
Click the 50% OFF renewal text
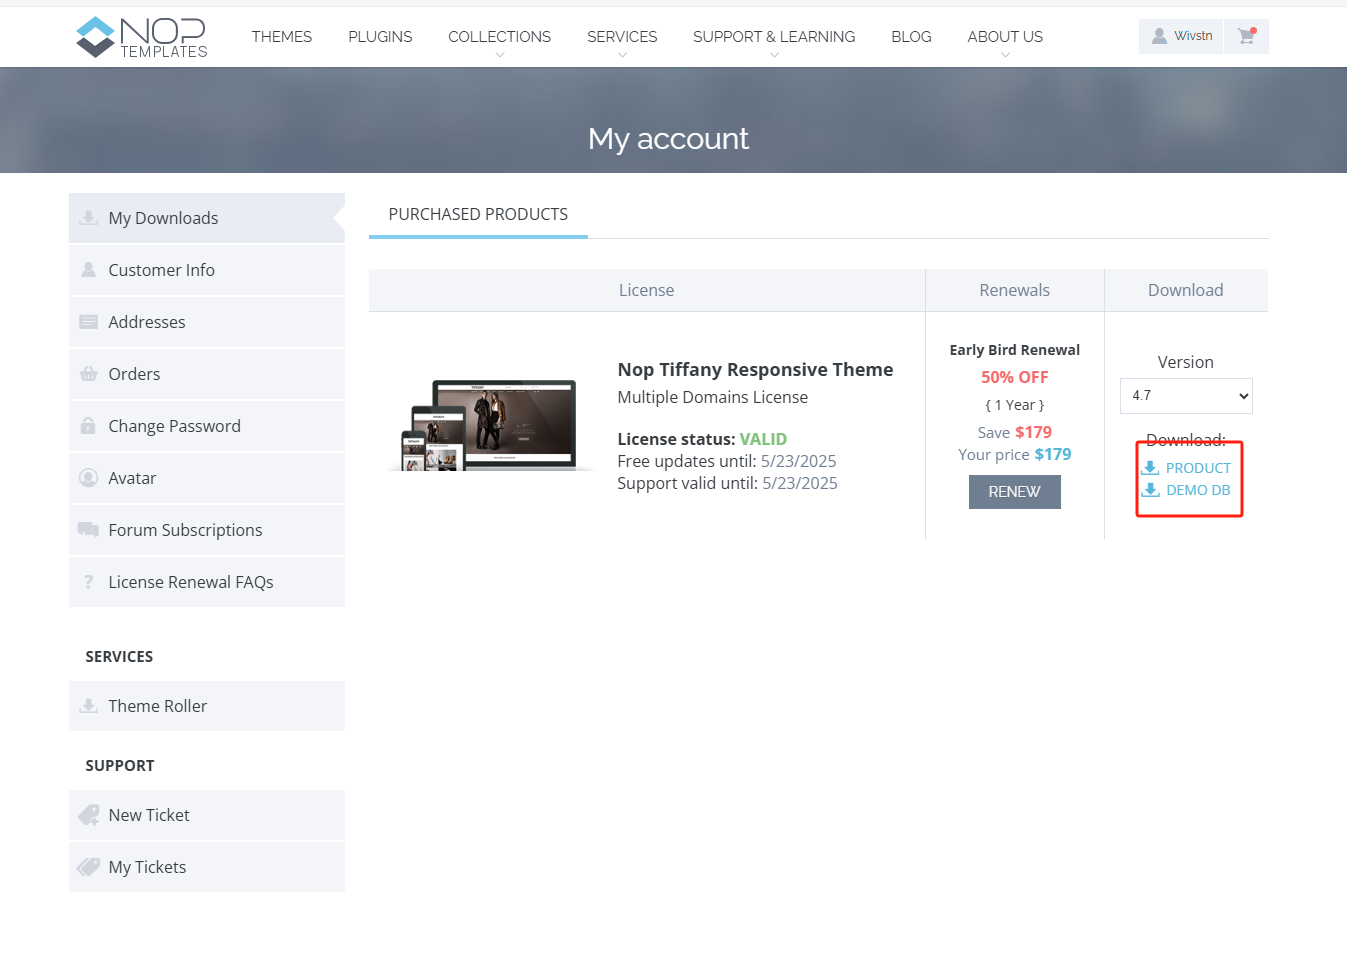[x=1015, y=377]
